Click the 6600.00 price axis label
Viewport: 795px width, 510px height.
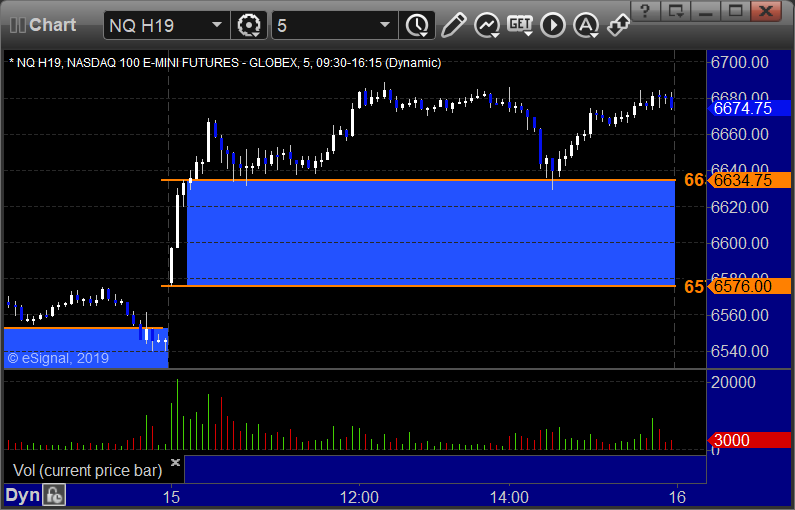[739, 243]
